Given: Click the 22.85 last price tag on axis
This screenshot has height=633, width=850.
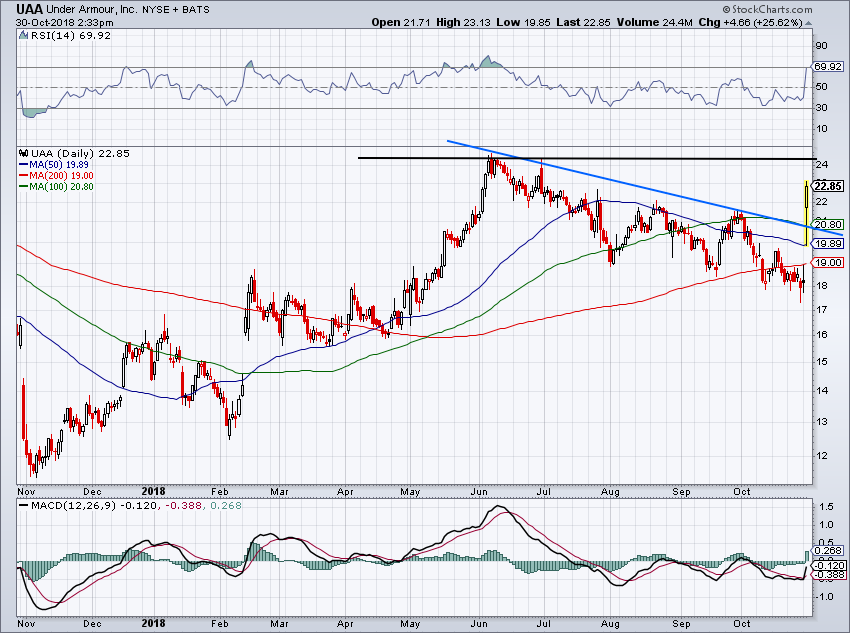Looking at the screenshot, I should tap(828, 186).
